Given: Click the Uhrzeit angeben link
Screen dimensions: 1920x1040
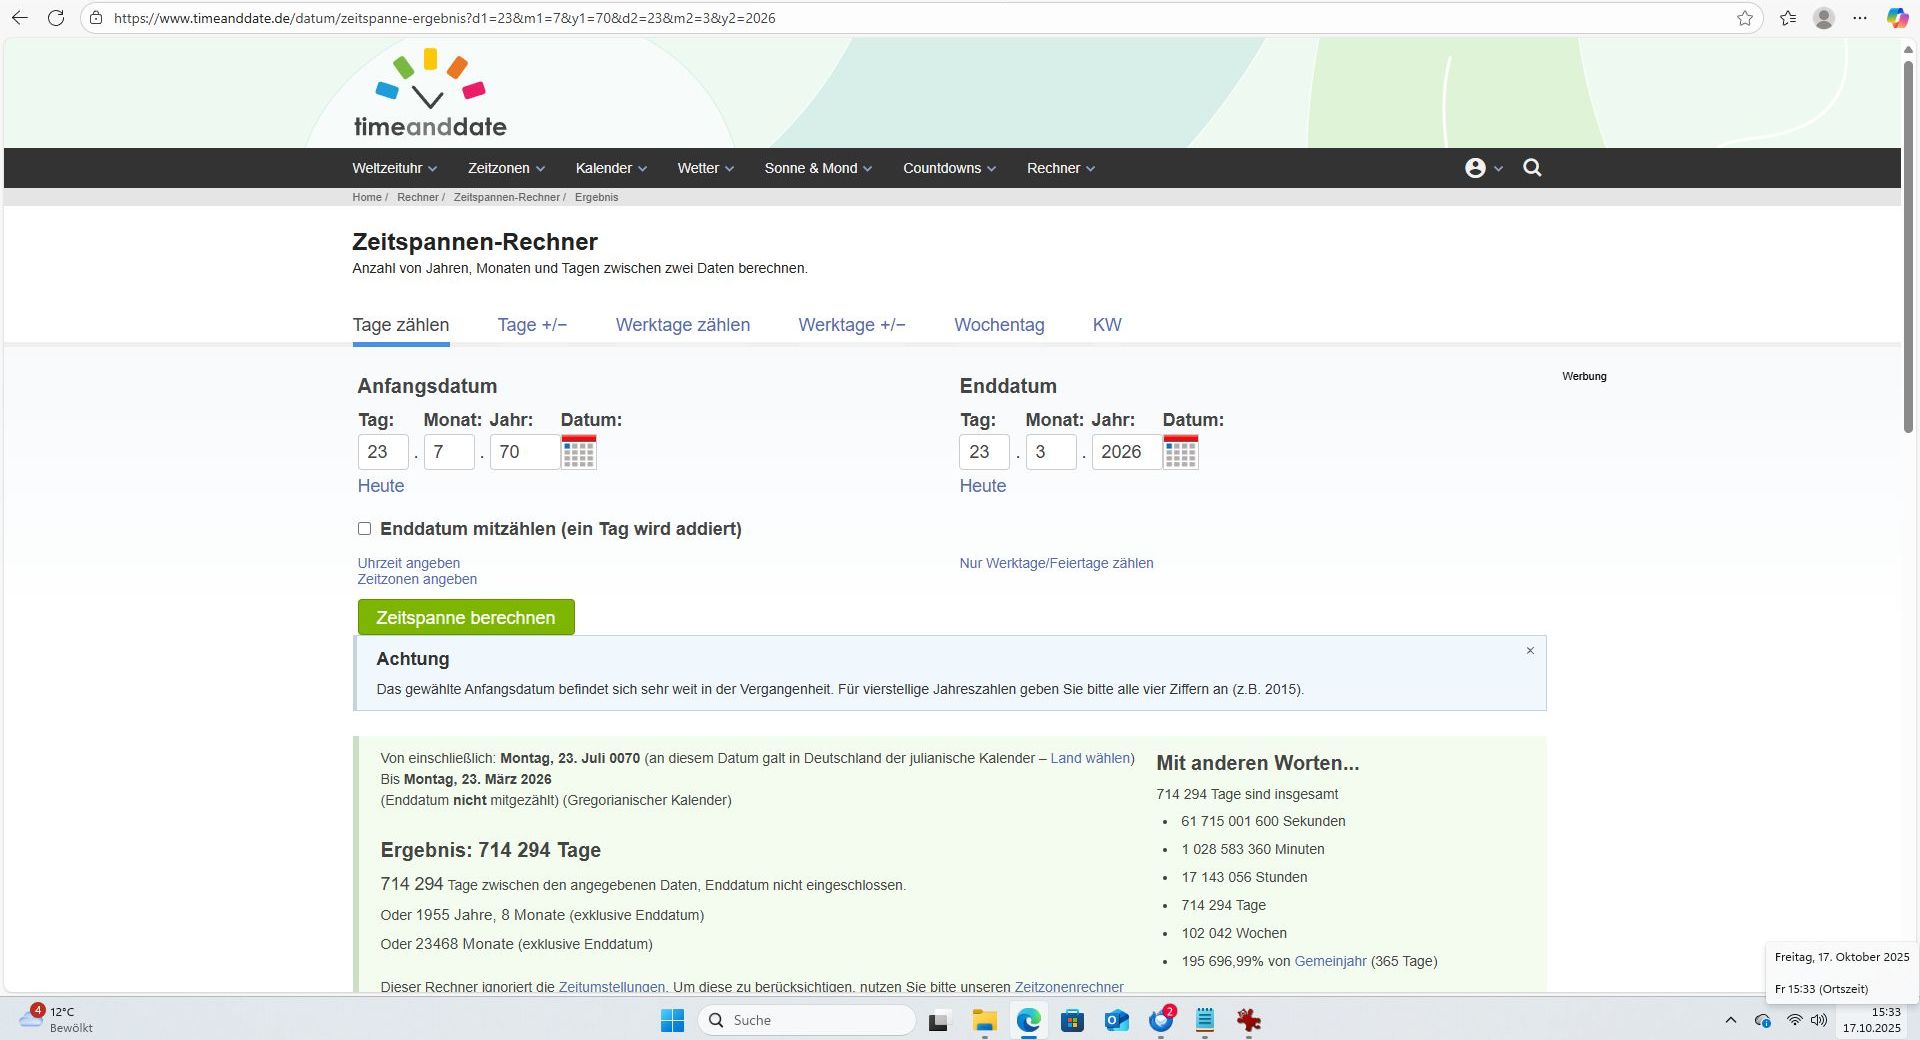Looking at the screenshot, I should point(409,563).
